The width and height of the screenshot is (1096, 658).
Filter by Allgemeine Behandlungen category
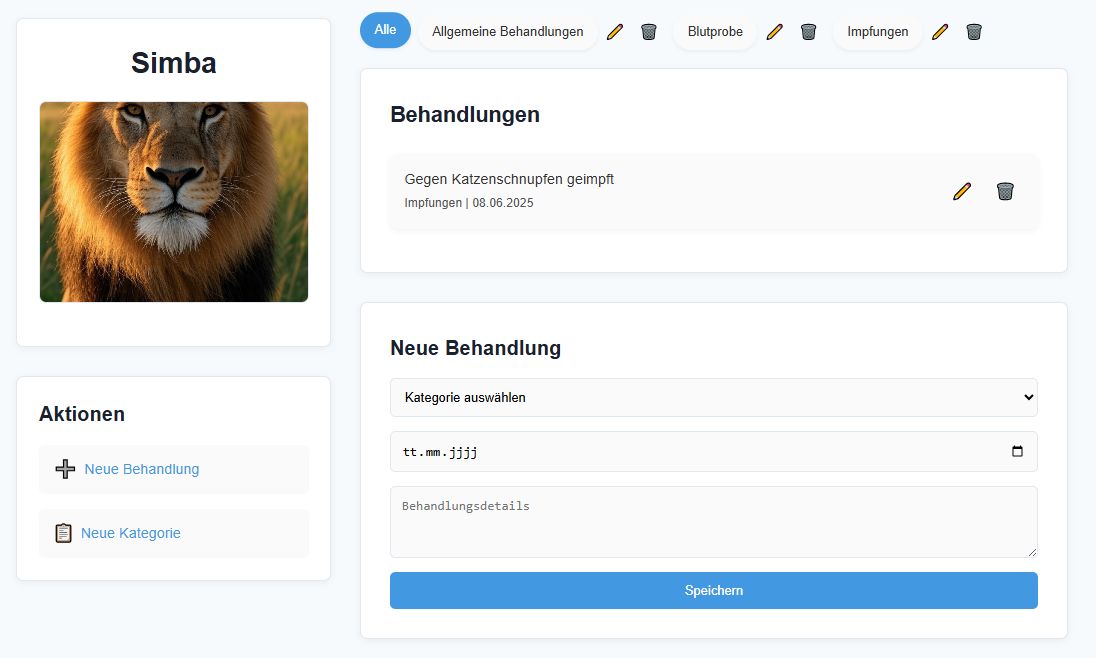507,32
